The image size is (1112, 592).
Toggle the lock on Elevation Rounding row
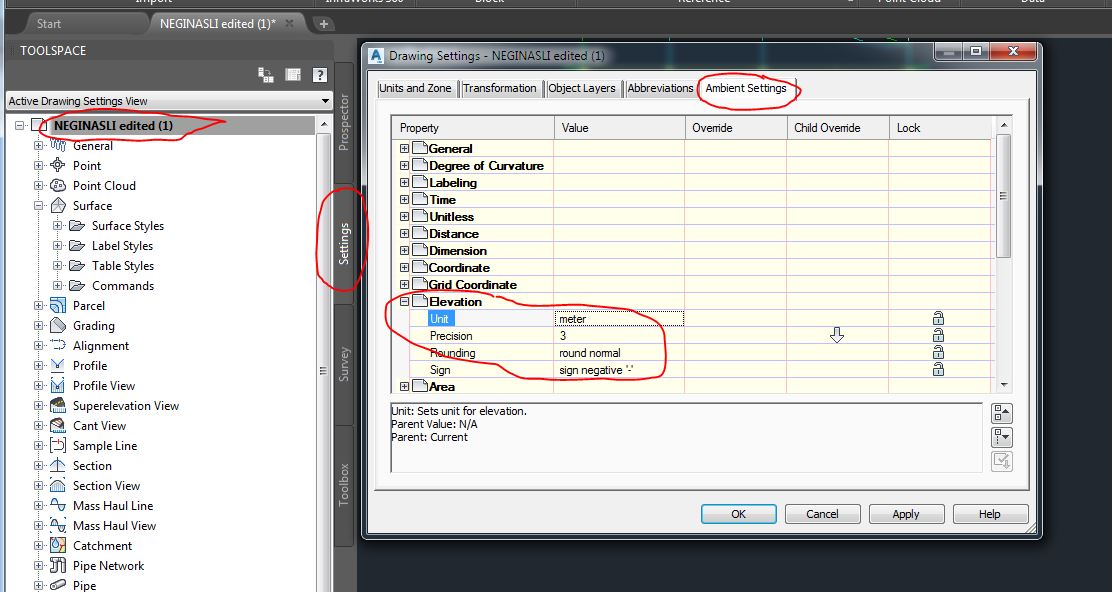click(x=938, y=352)
